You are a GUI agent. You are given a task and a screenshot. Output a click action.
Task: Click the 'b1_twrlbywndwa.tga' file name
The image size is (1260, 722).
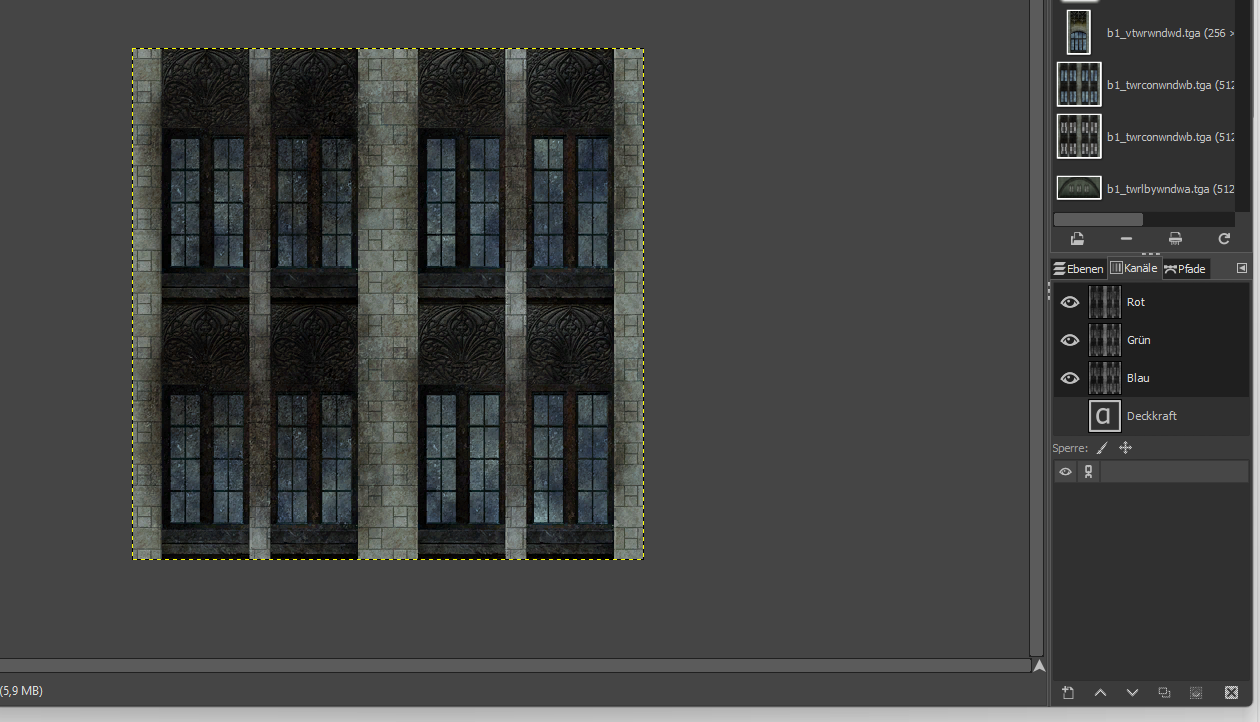point(1158,189)
